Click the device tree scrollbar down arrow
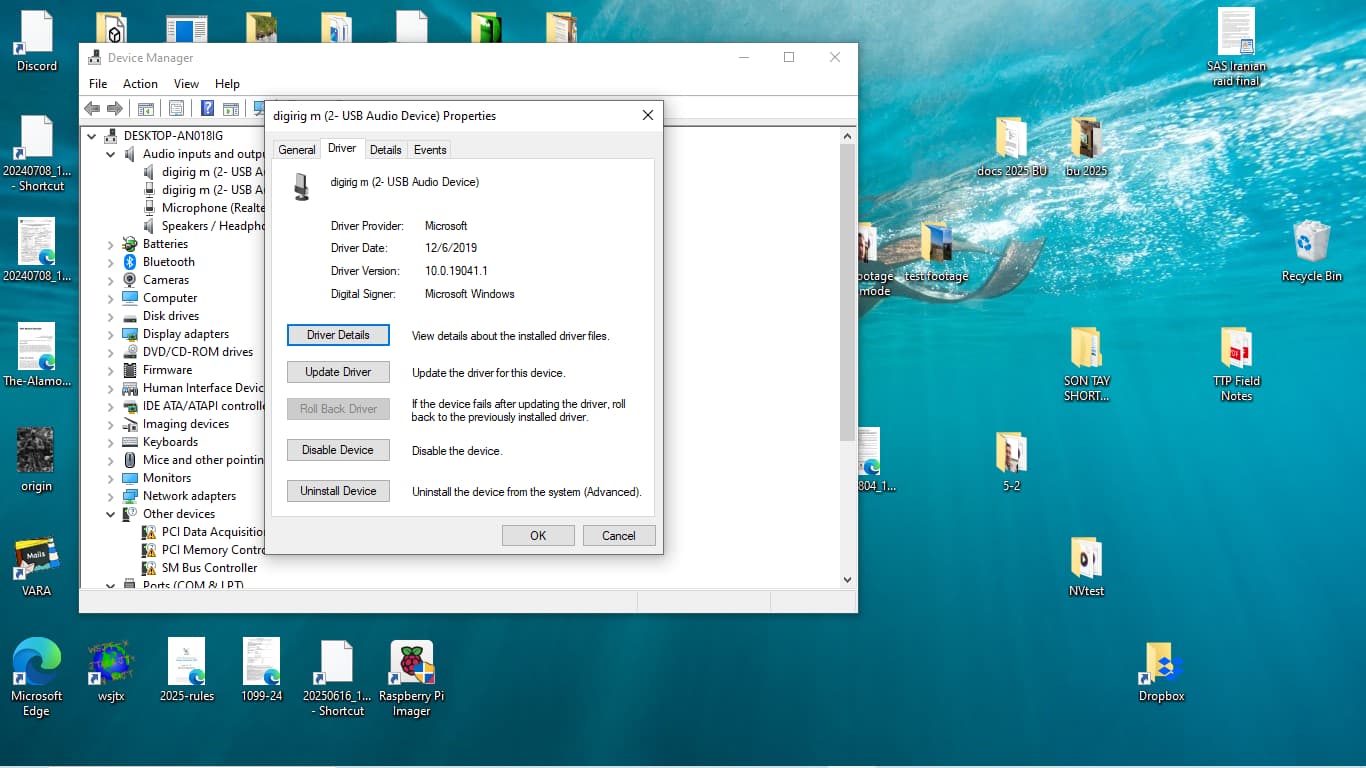 (847, 579)
